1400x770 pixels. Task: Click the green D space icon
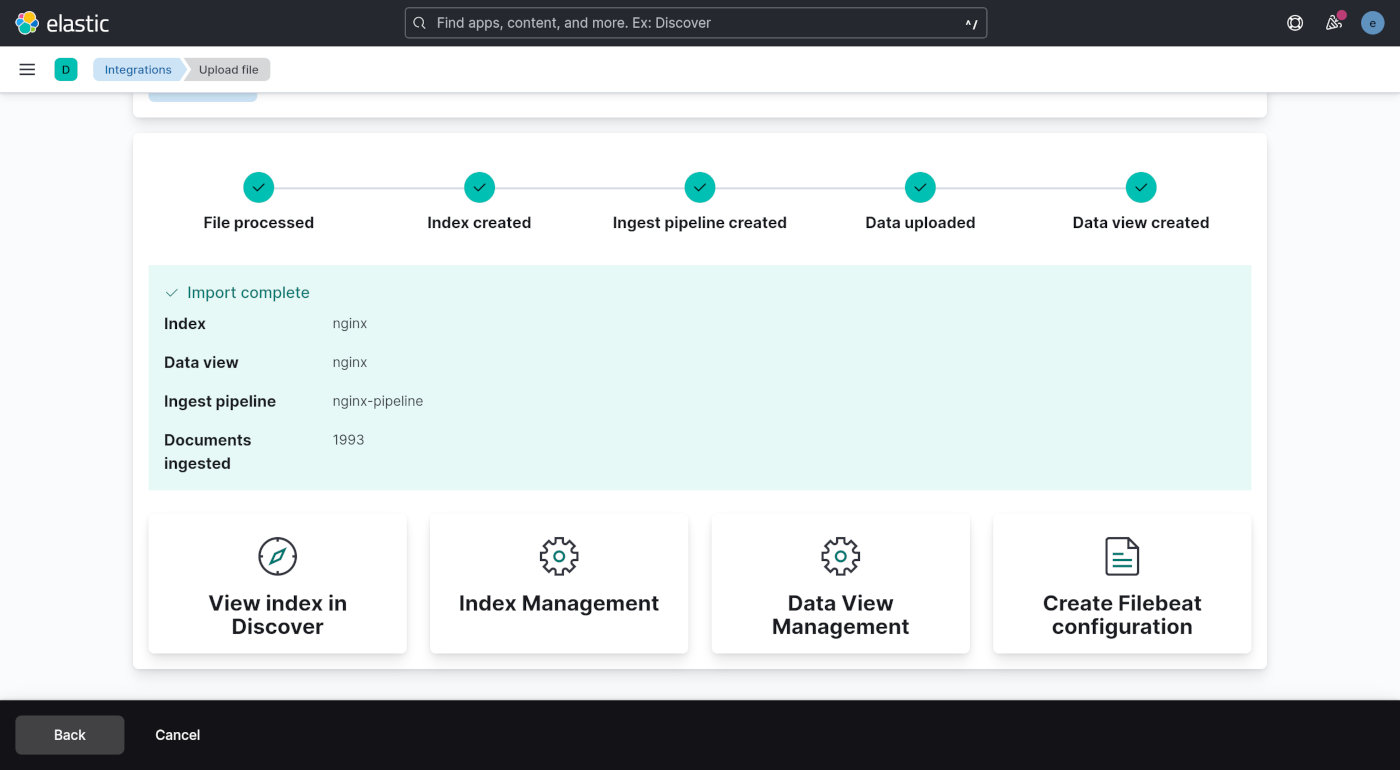tap(65, 69)
